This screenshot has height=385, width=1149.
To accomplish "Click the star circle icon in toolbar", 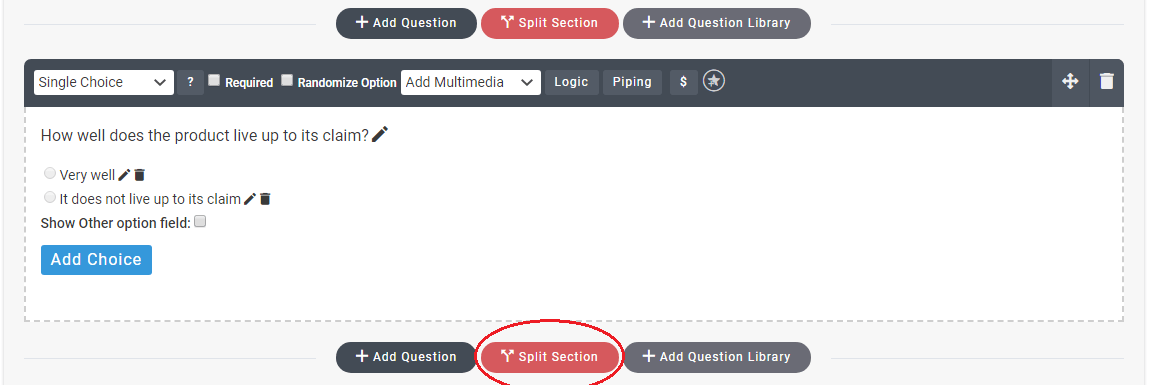I will pos(714,81).
